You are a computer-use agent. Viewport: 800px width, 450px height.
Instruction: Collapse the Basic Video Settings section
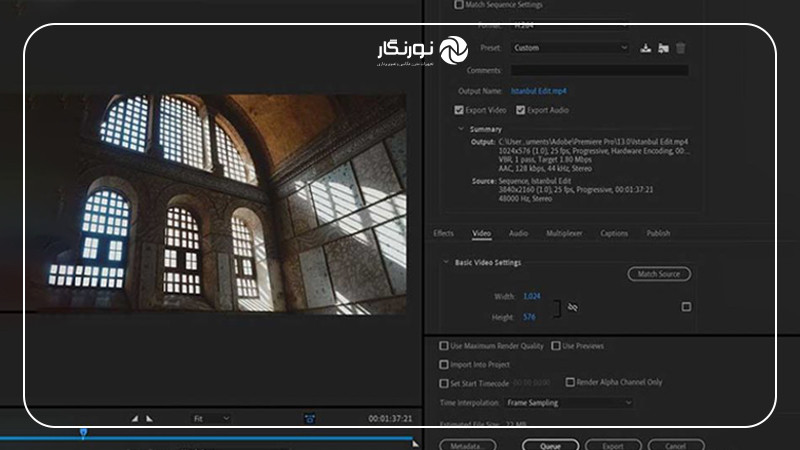pyautogui.click(x=446, y=263)
